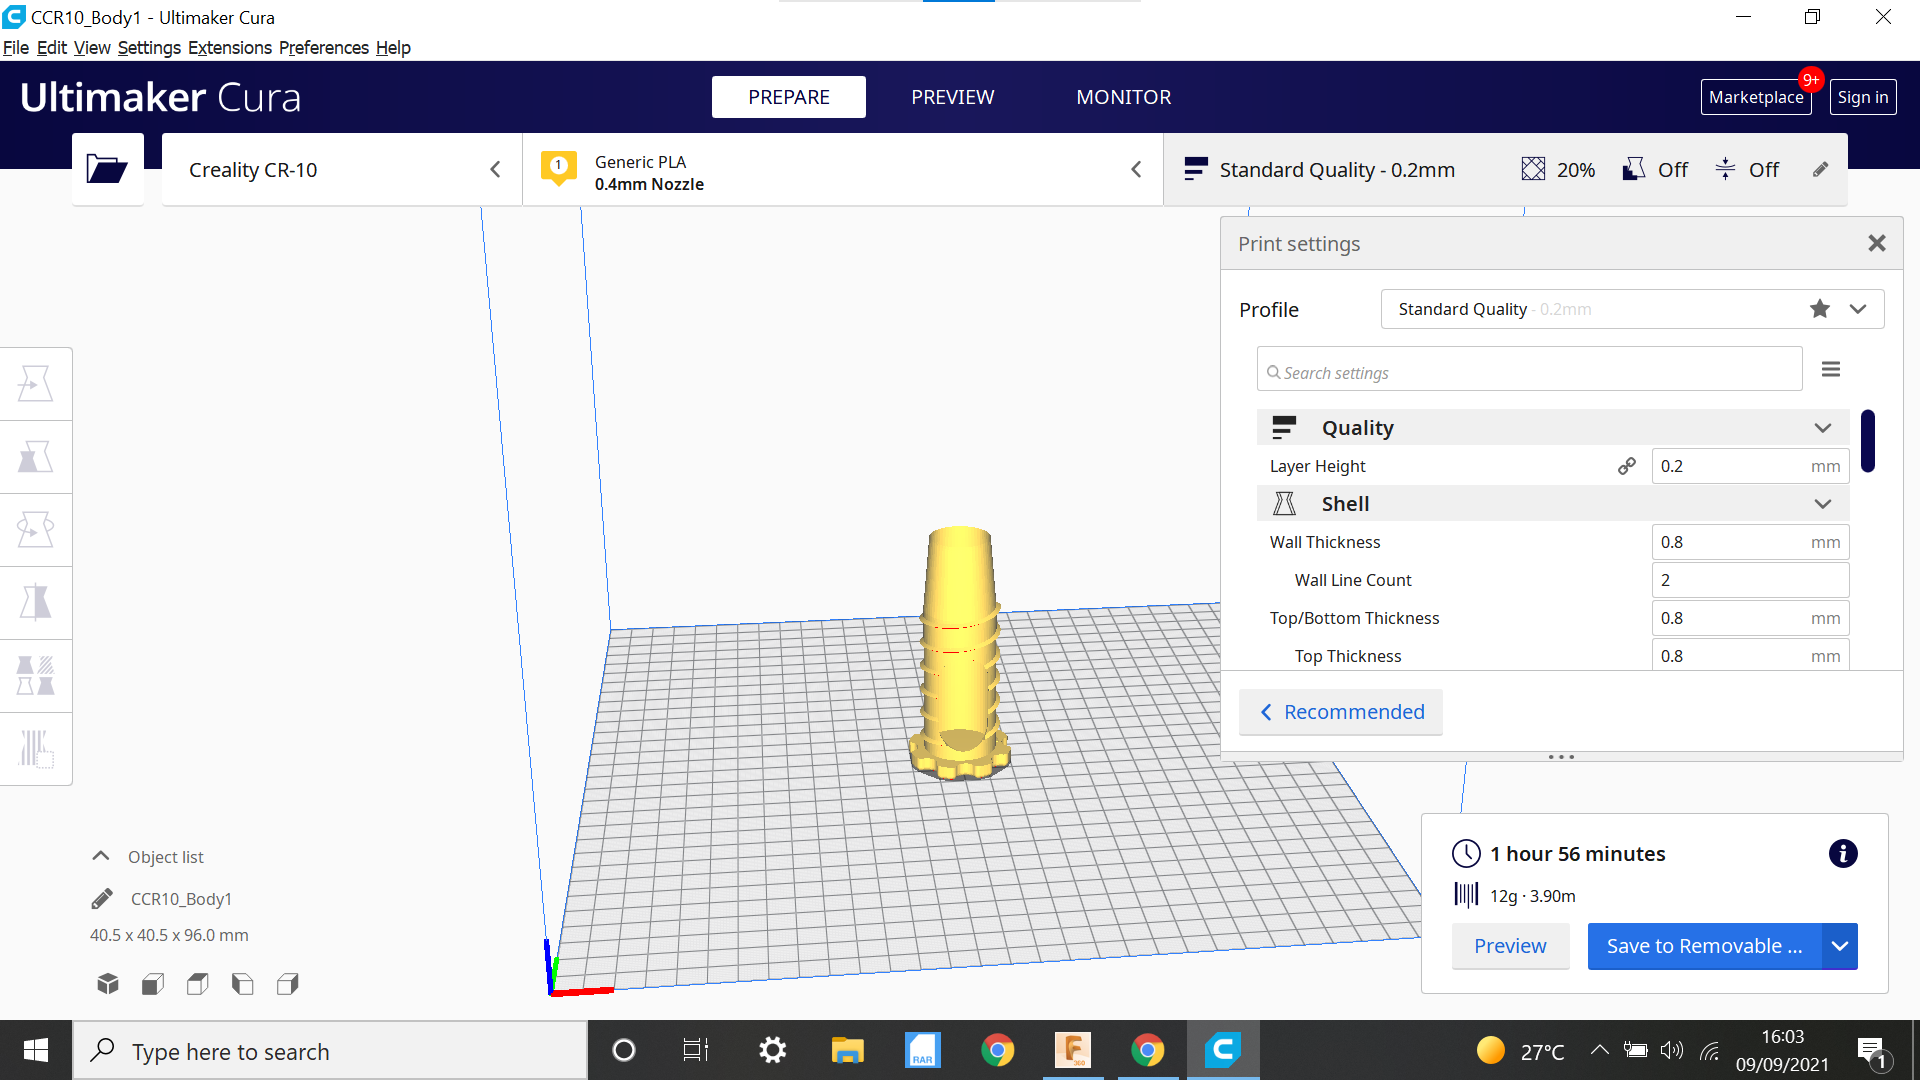Select the Support Blocker tool
1920x1080 pixels.
pos(36,749)
